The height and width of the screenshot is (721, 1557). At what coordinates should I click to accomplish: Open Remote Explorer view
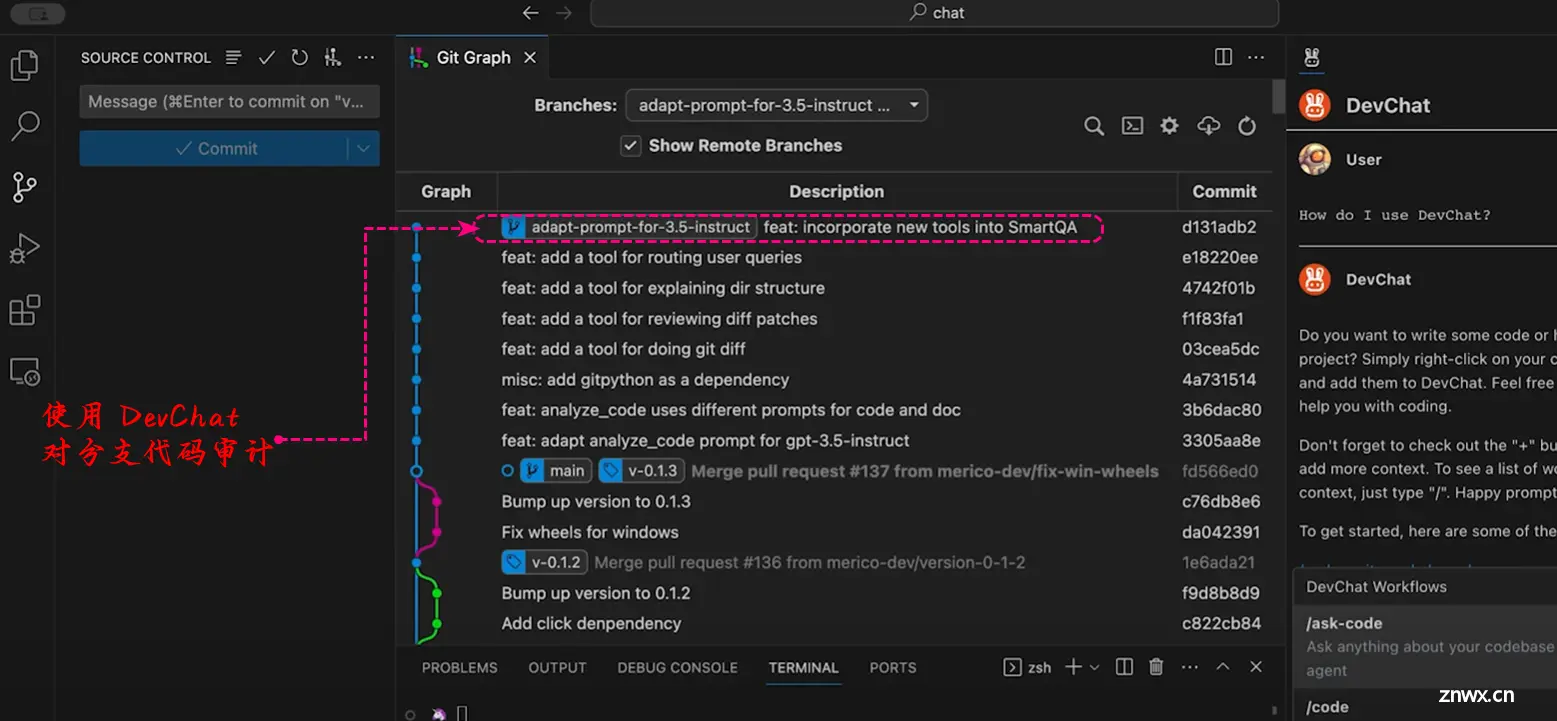24,371
